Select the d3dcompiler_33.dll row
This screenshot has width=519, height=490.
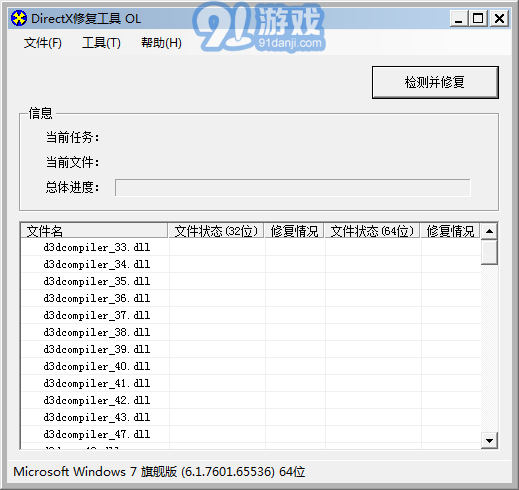point(251,247)
